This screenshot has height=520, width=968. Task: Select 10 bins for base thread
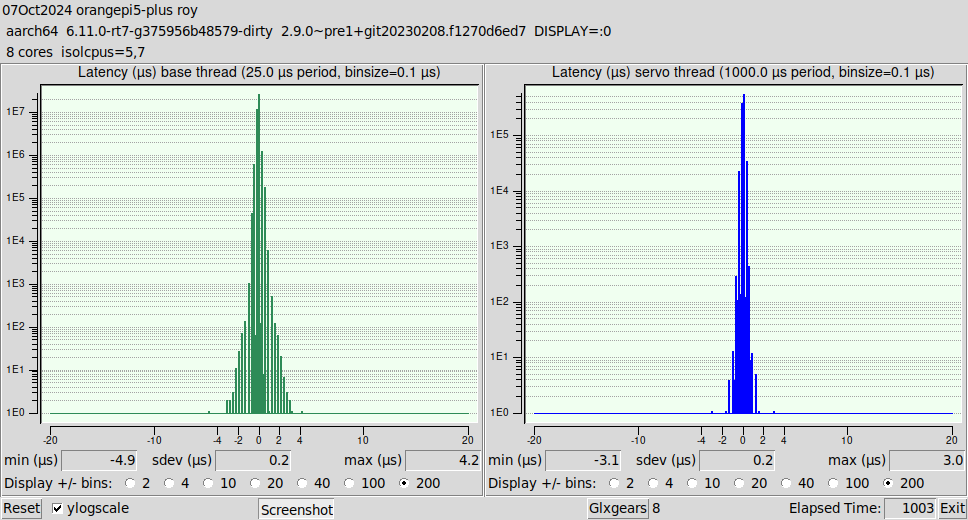point(208,483)
